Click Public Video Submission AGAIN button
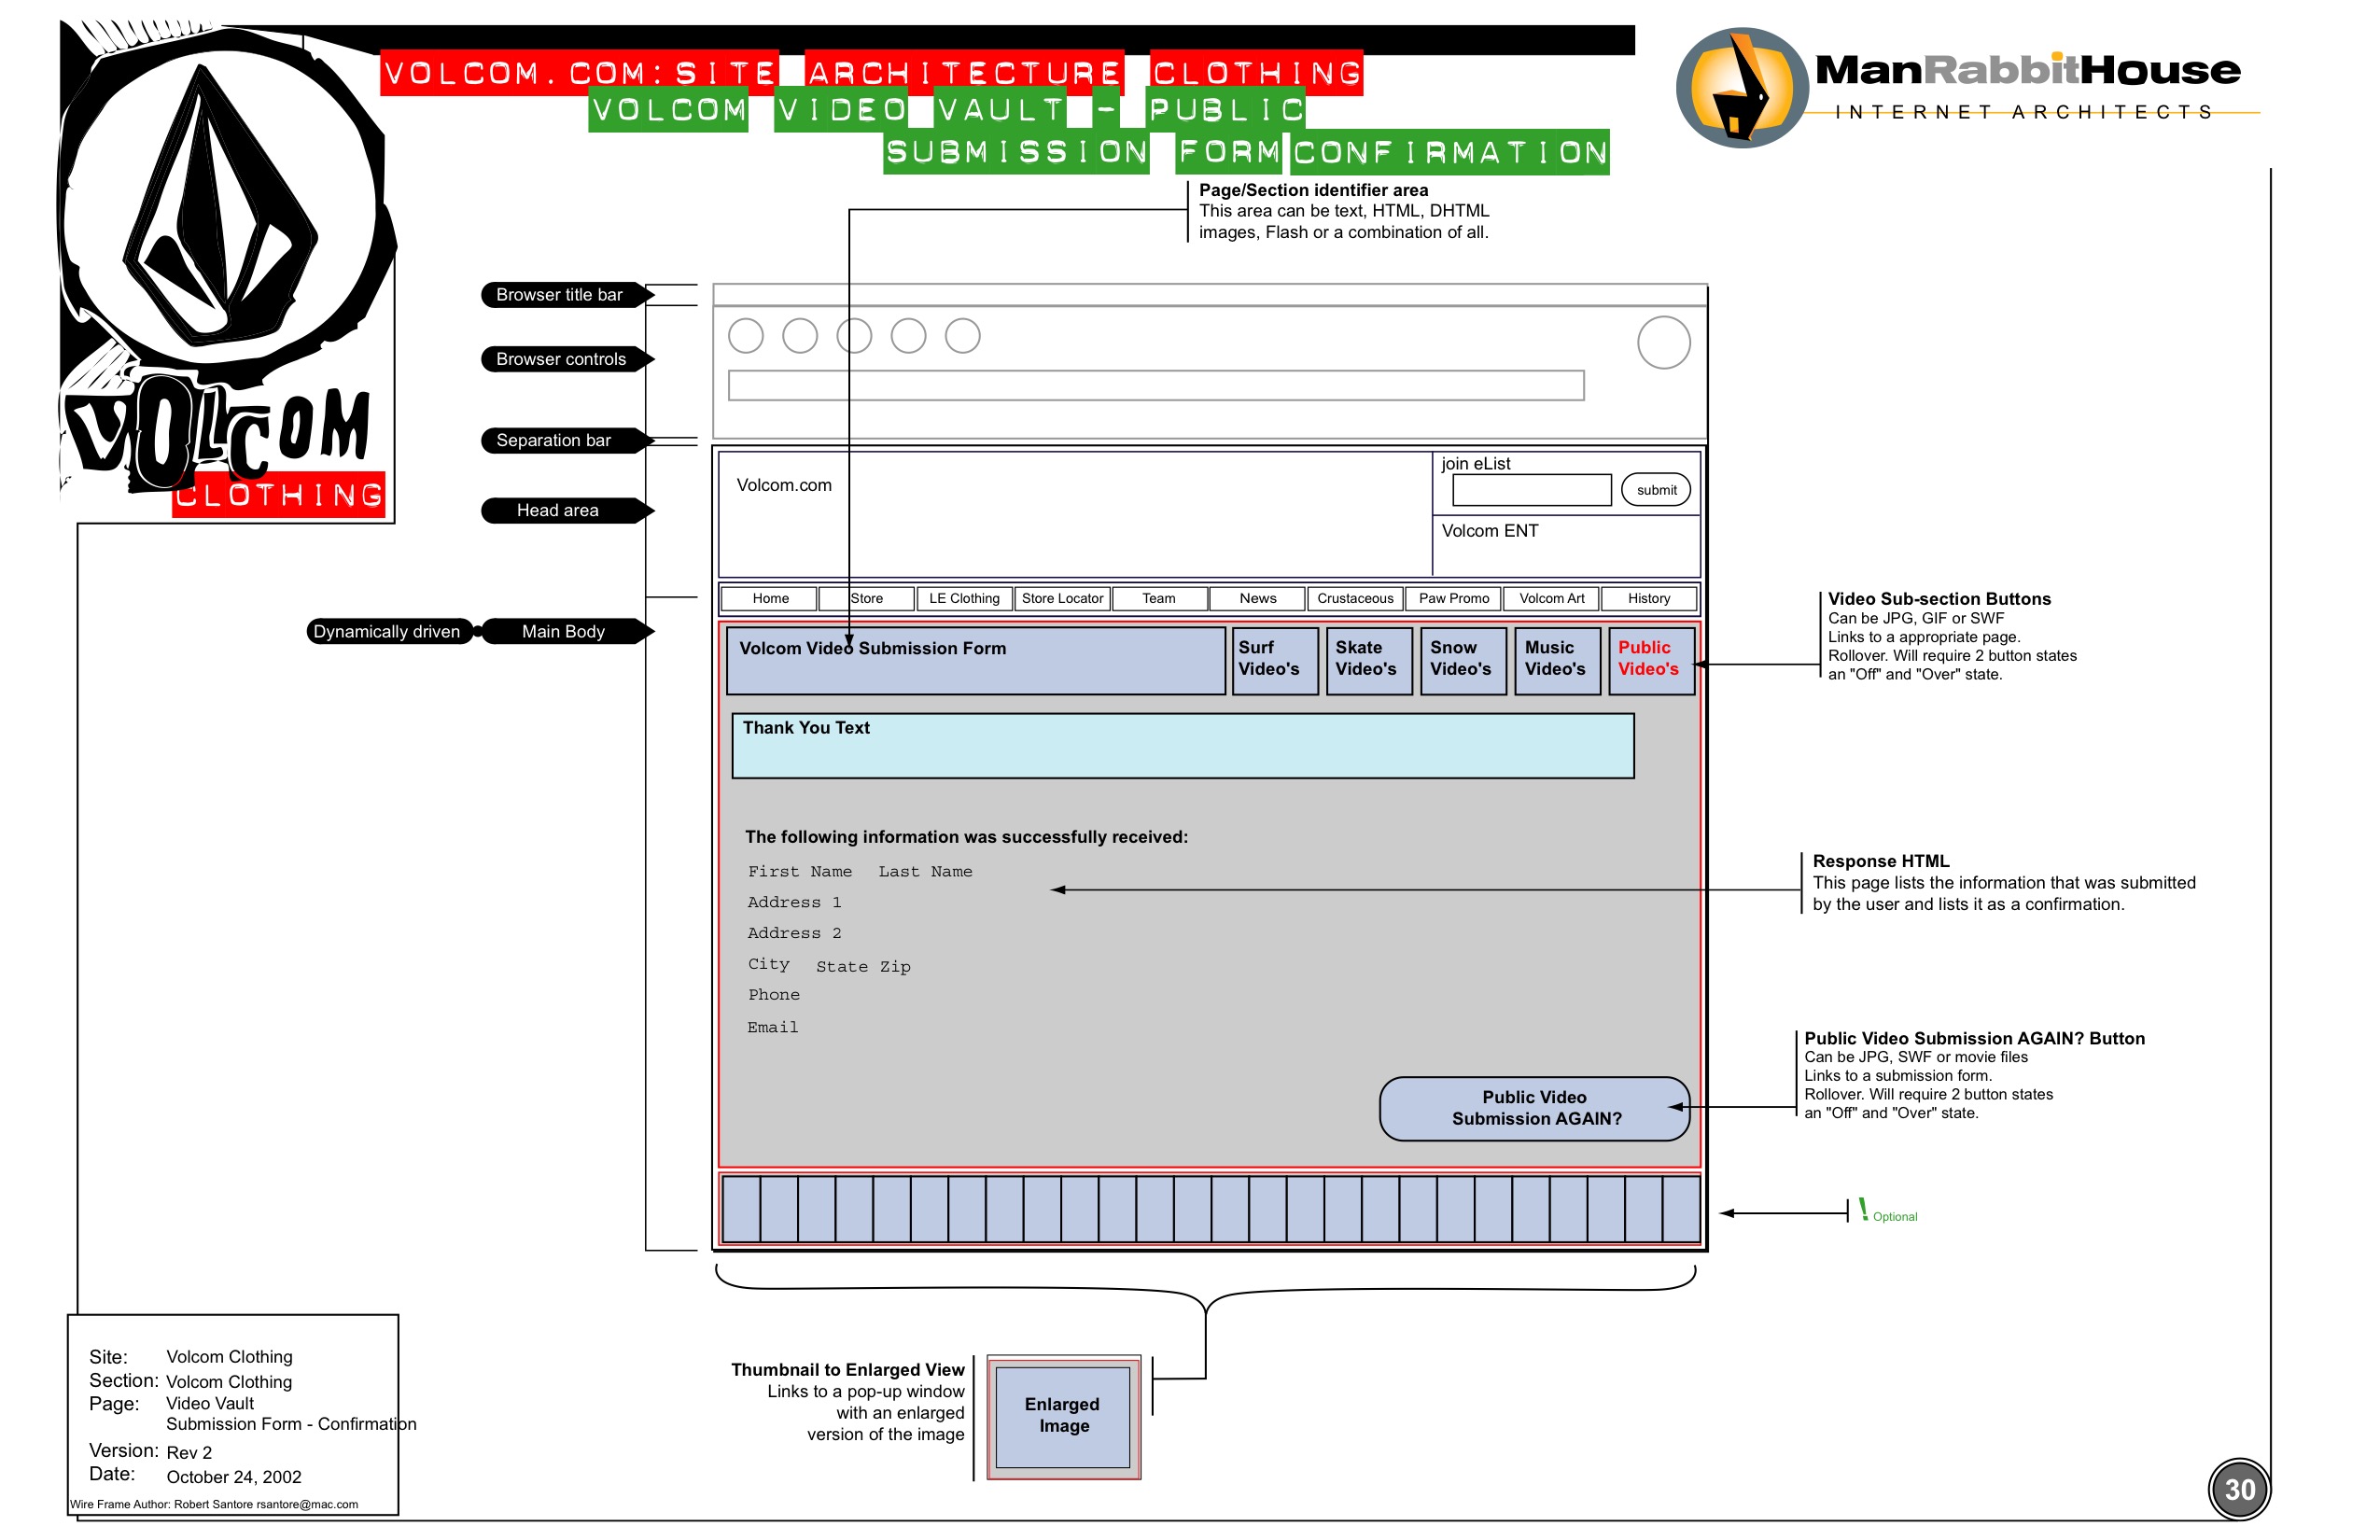 click(x=1534, y=1108)
